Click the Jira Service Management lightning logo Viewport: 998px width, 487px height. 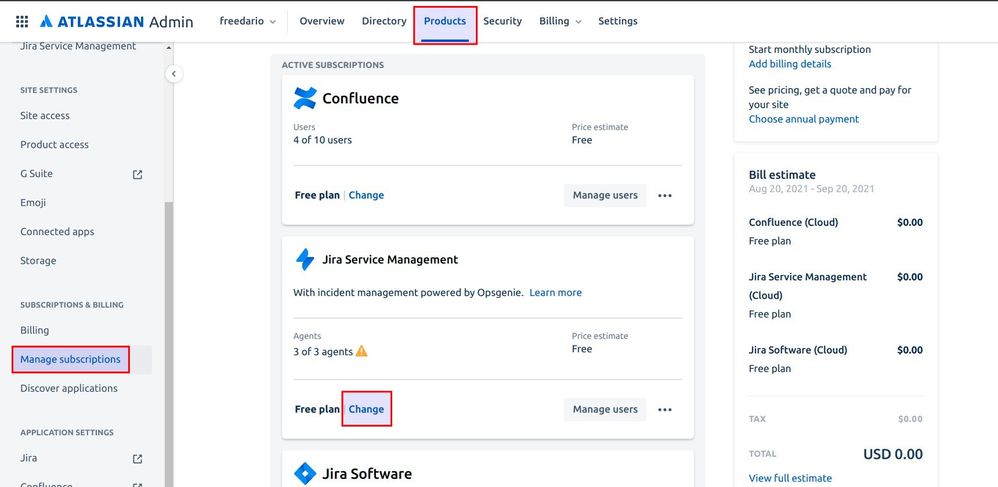305,260
